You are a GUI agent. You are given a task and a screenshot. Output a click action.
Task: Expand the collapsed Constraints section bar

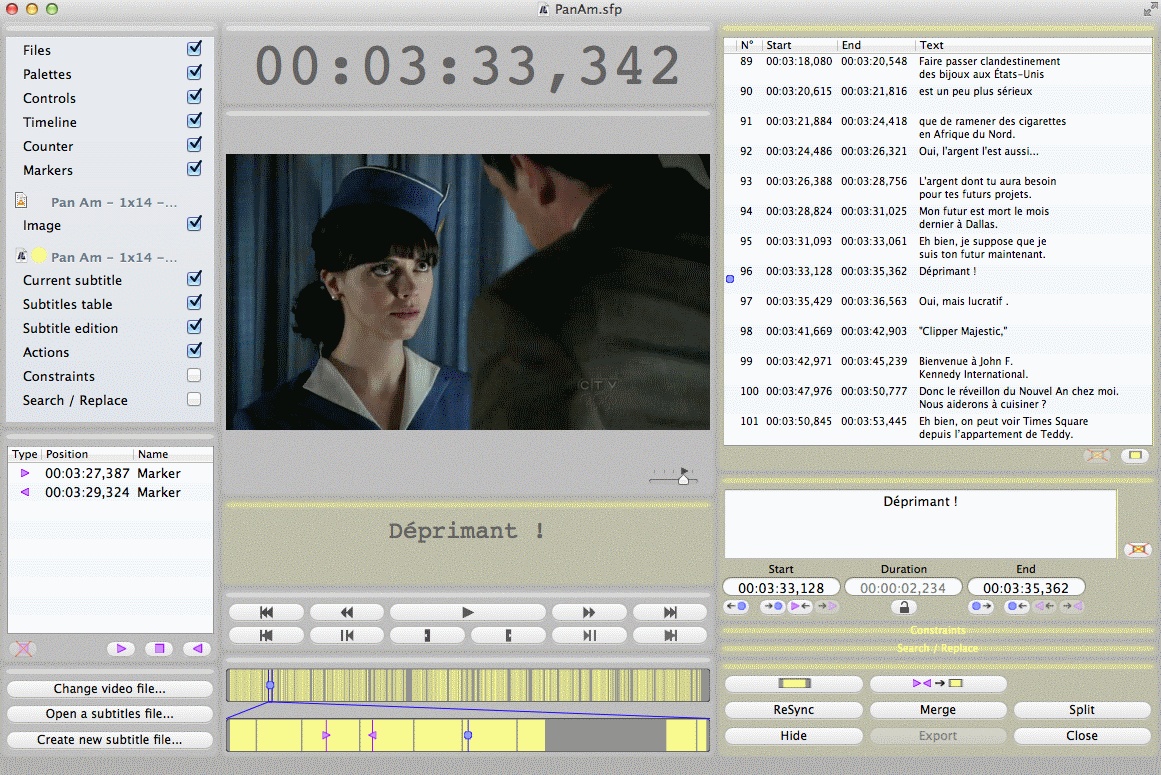(x=937, y=630)
